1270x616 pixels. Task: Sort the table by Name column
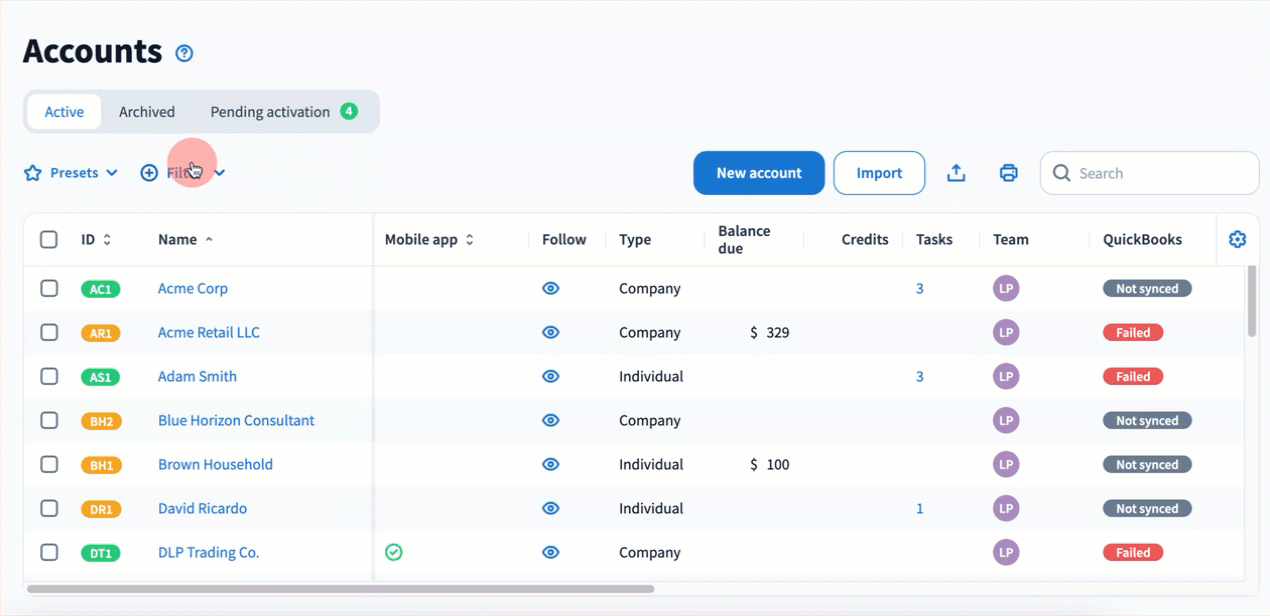[x=178, y=240]
